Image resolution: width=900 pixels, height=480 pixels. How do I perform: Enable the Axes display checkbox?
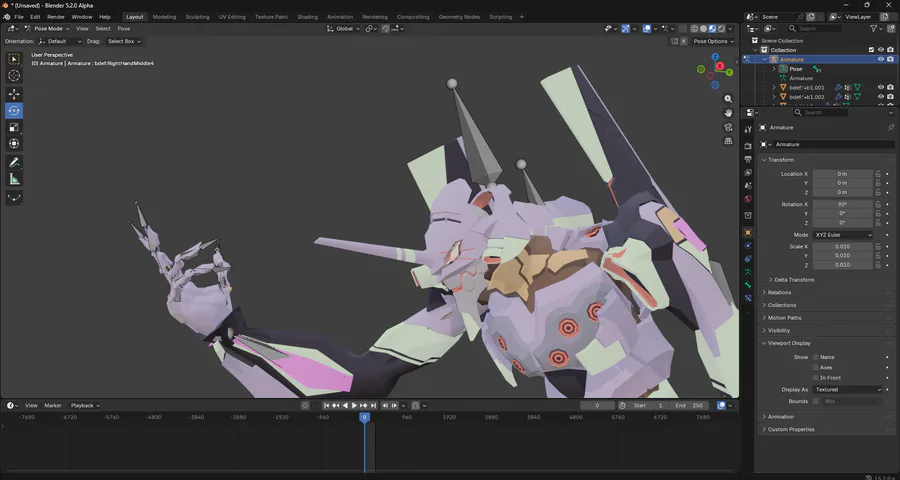(x=816, y=367)
